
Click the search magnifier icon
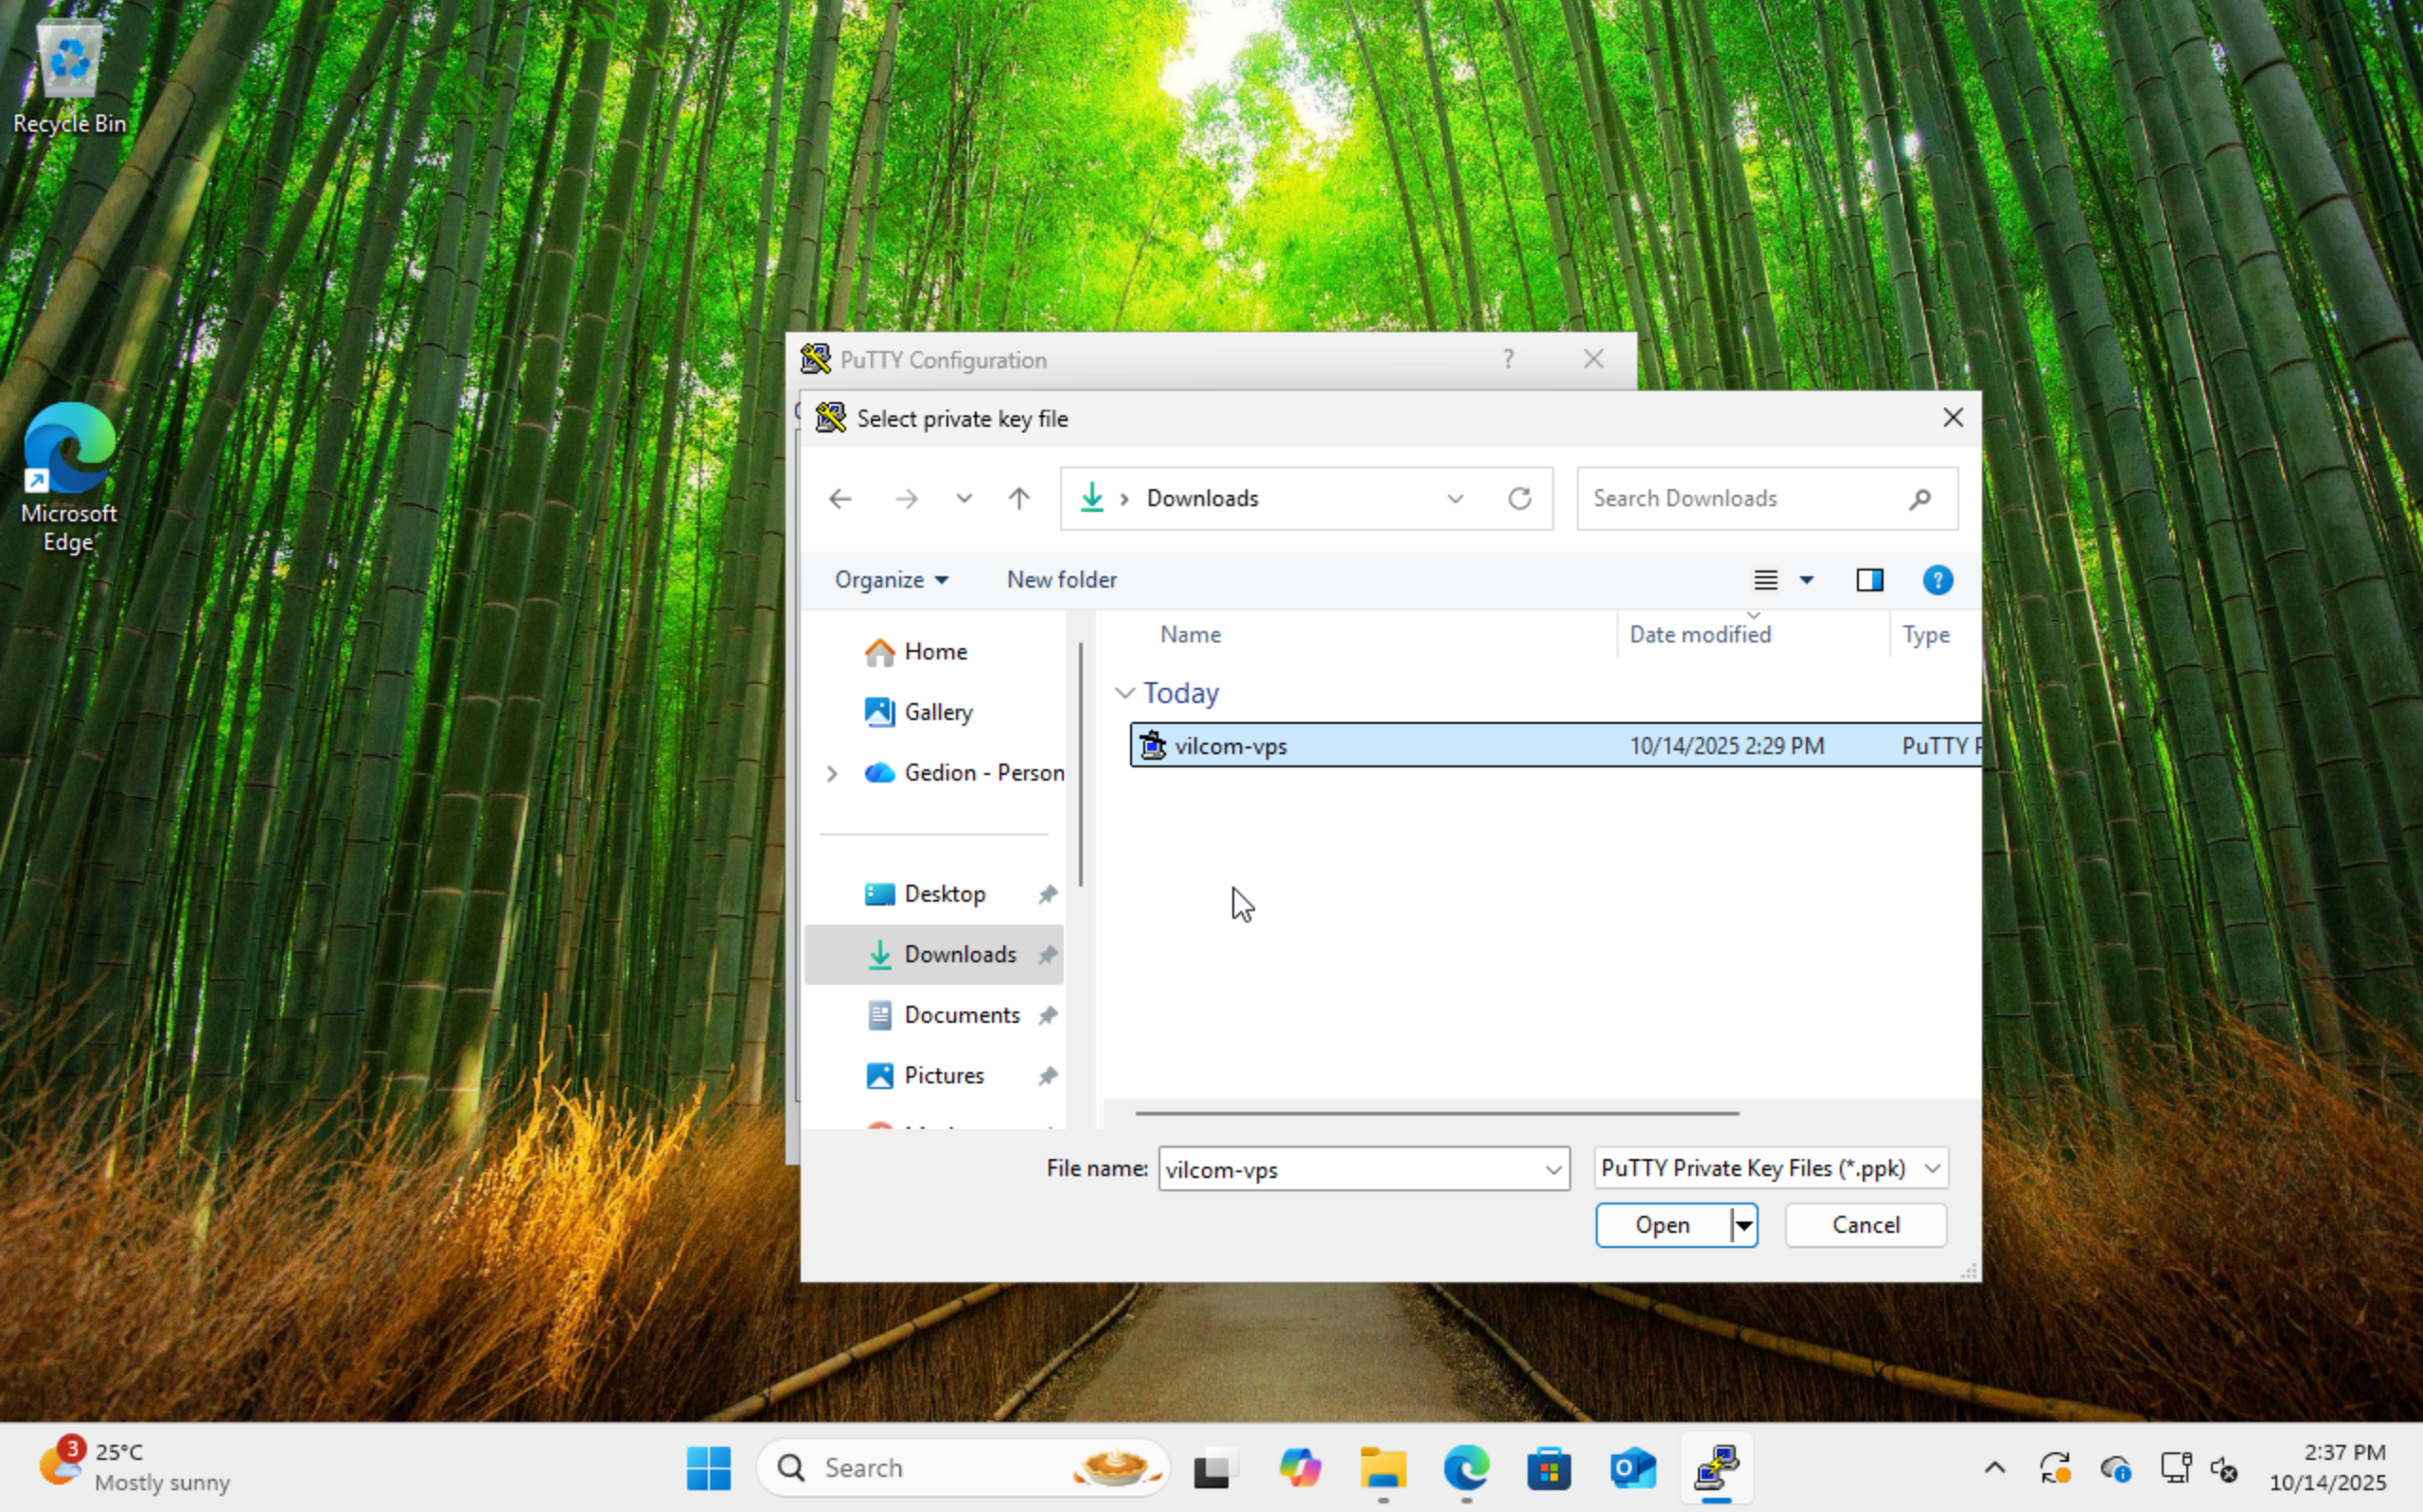tap(1919, 498)
